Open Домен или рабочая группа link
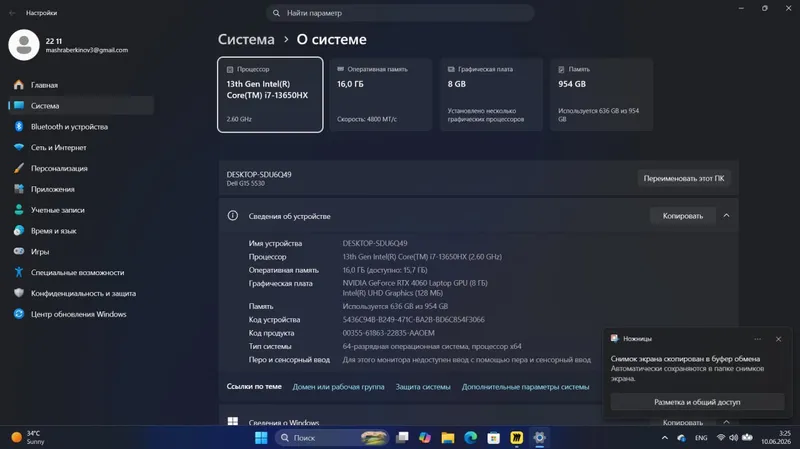800x449 pixels. click(x=338, y=387)
